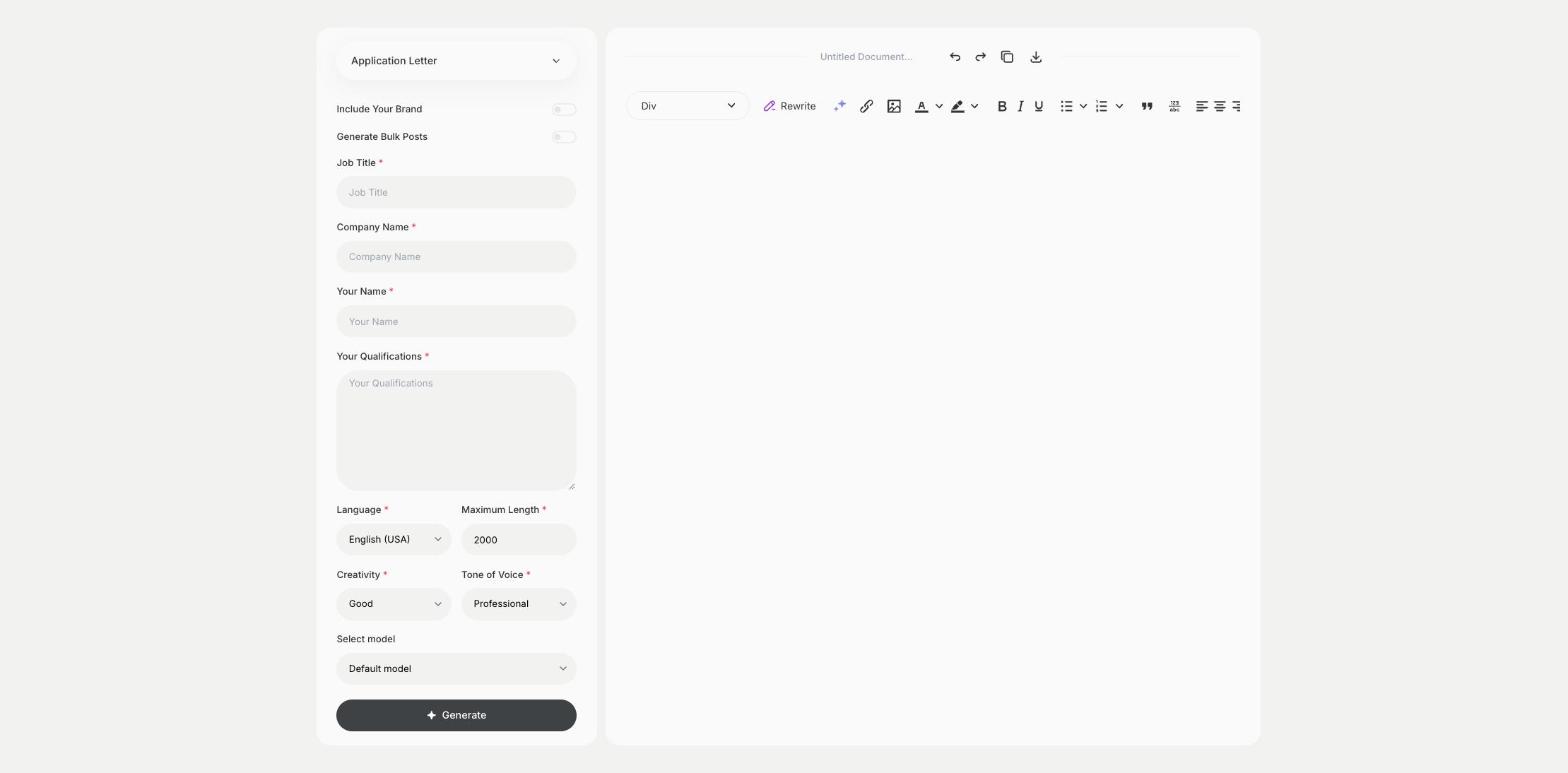Image resolution: width=1568 pixels, height=773 pixels.
Task: Expand bulleted list style options
Action: pyautogui.click(x=1083, y=106)
